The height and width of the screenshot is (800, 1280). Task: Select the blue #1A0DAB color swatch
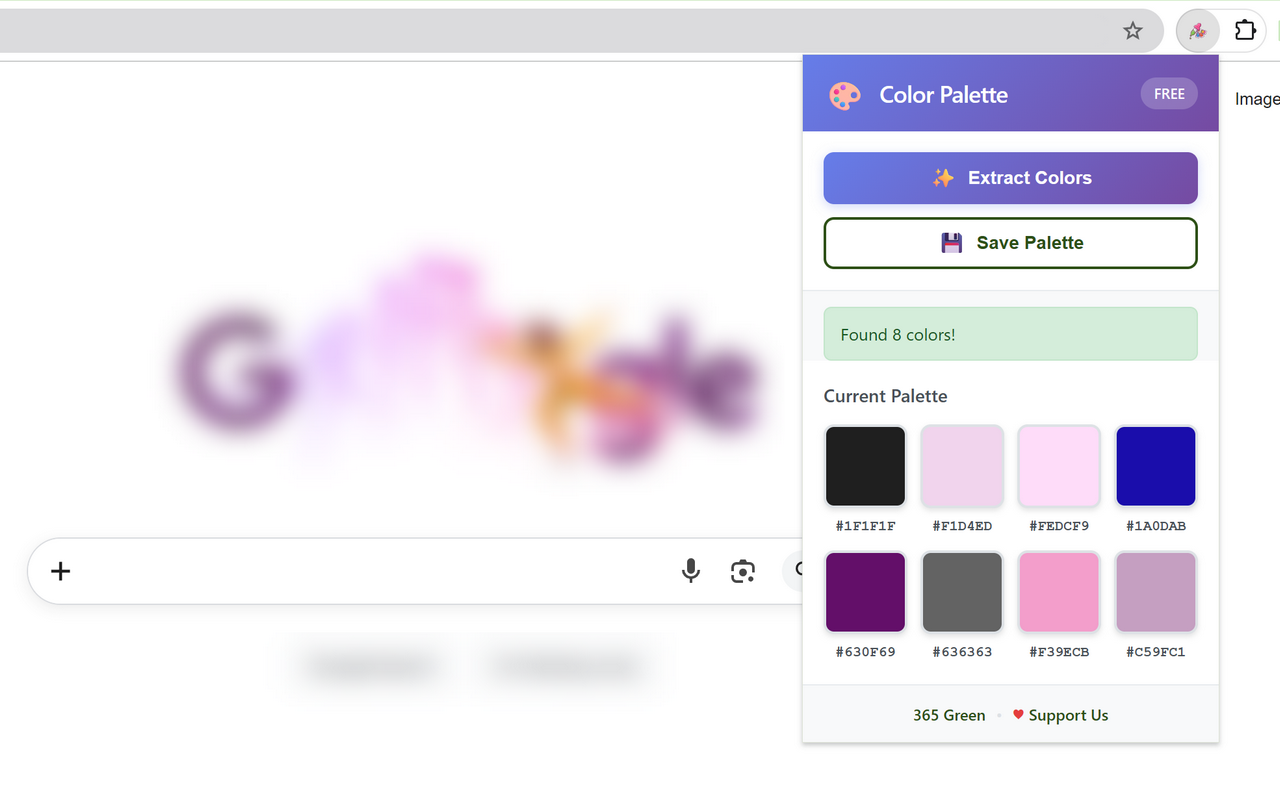1155,466
